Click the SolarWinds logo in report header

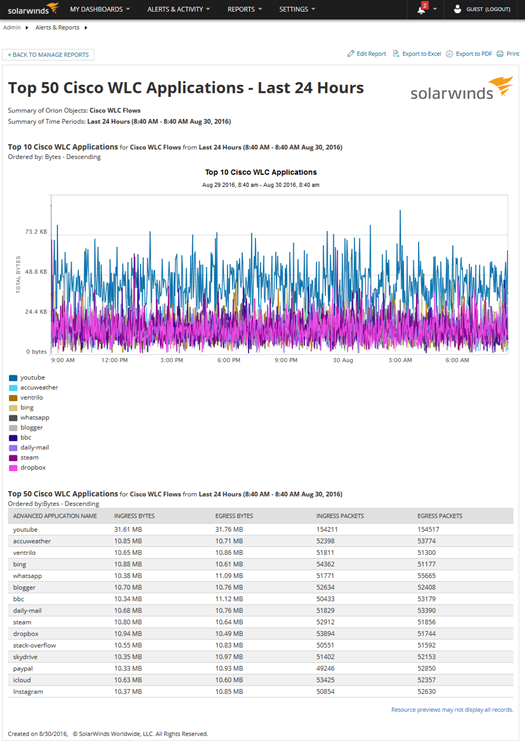[462, 88]
